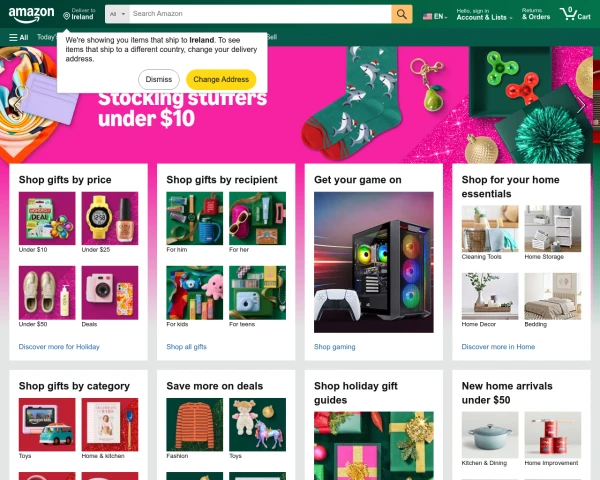Open the Home Storage thumbnail
This screenshot has width=600, height=480.
click(553, 229)
